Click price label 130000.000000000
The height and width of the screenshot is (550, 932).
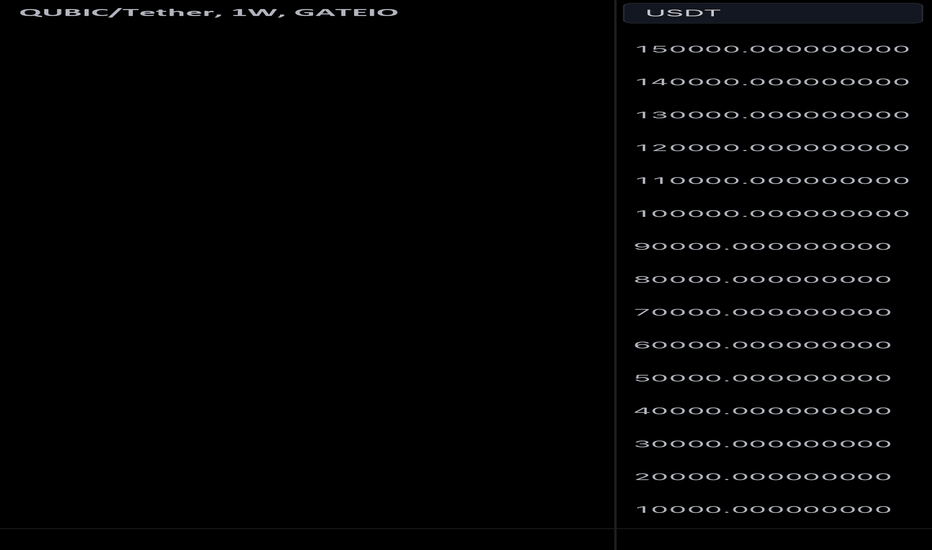[x=773, y=115]
